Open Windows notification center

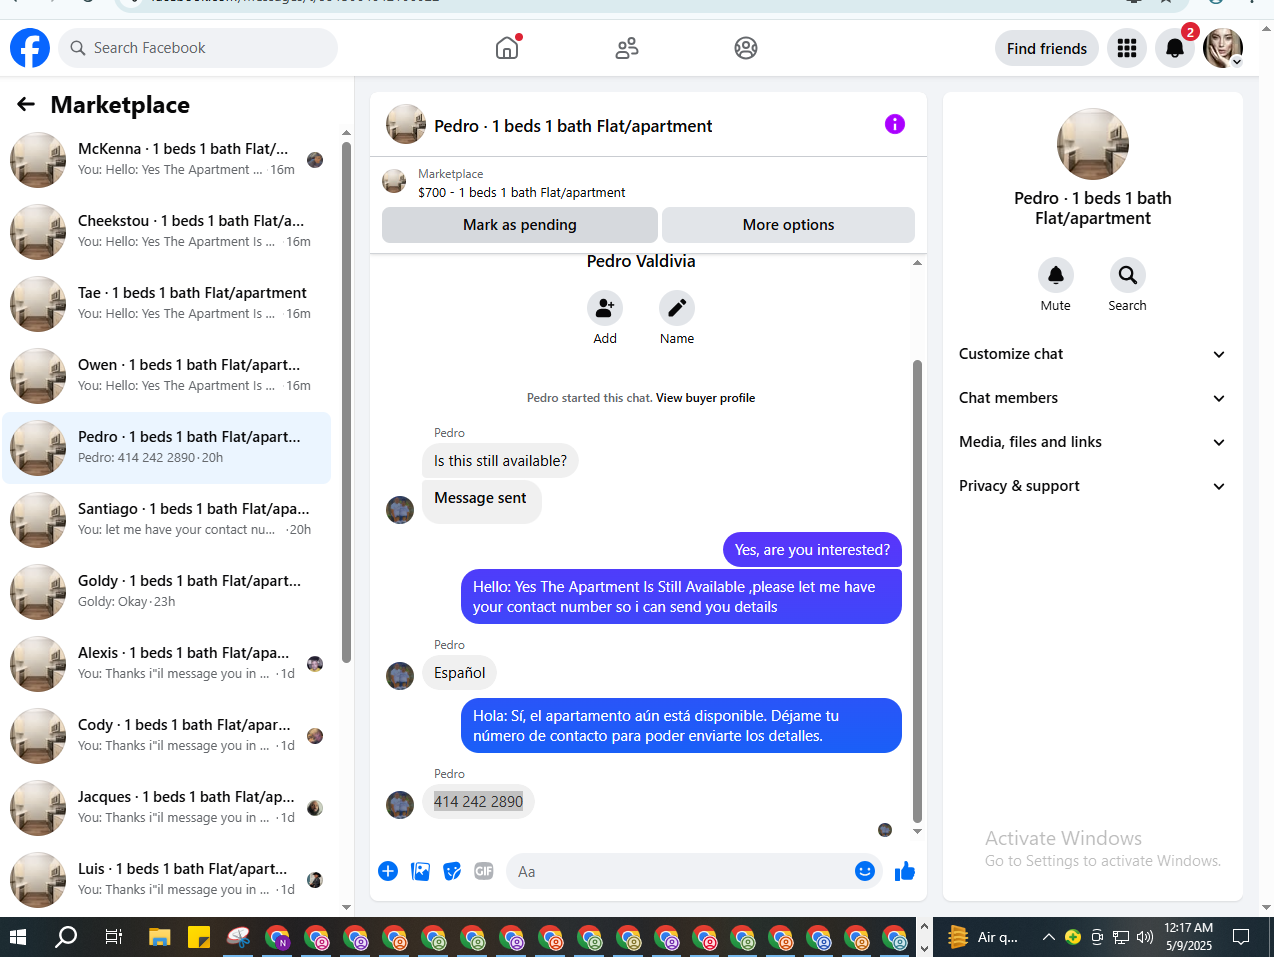coord(1241,937)
